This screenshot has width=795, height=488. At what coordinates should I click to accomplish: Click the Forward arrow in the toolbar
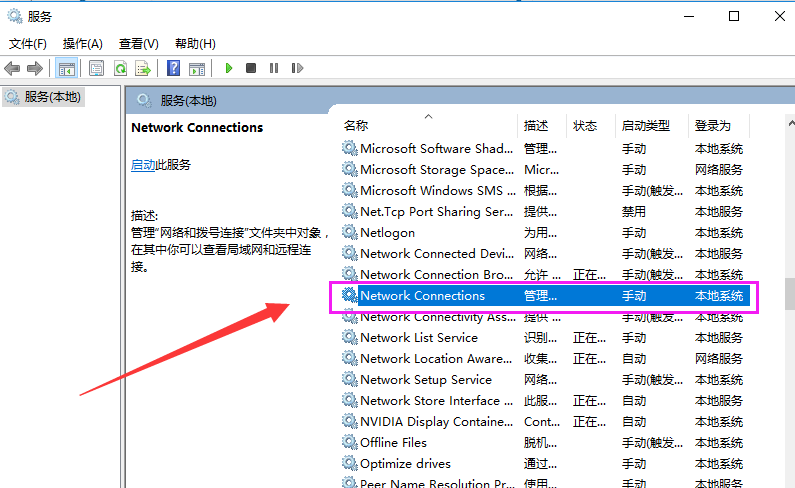point(34,68)
